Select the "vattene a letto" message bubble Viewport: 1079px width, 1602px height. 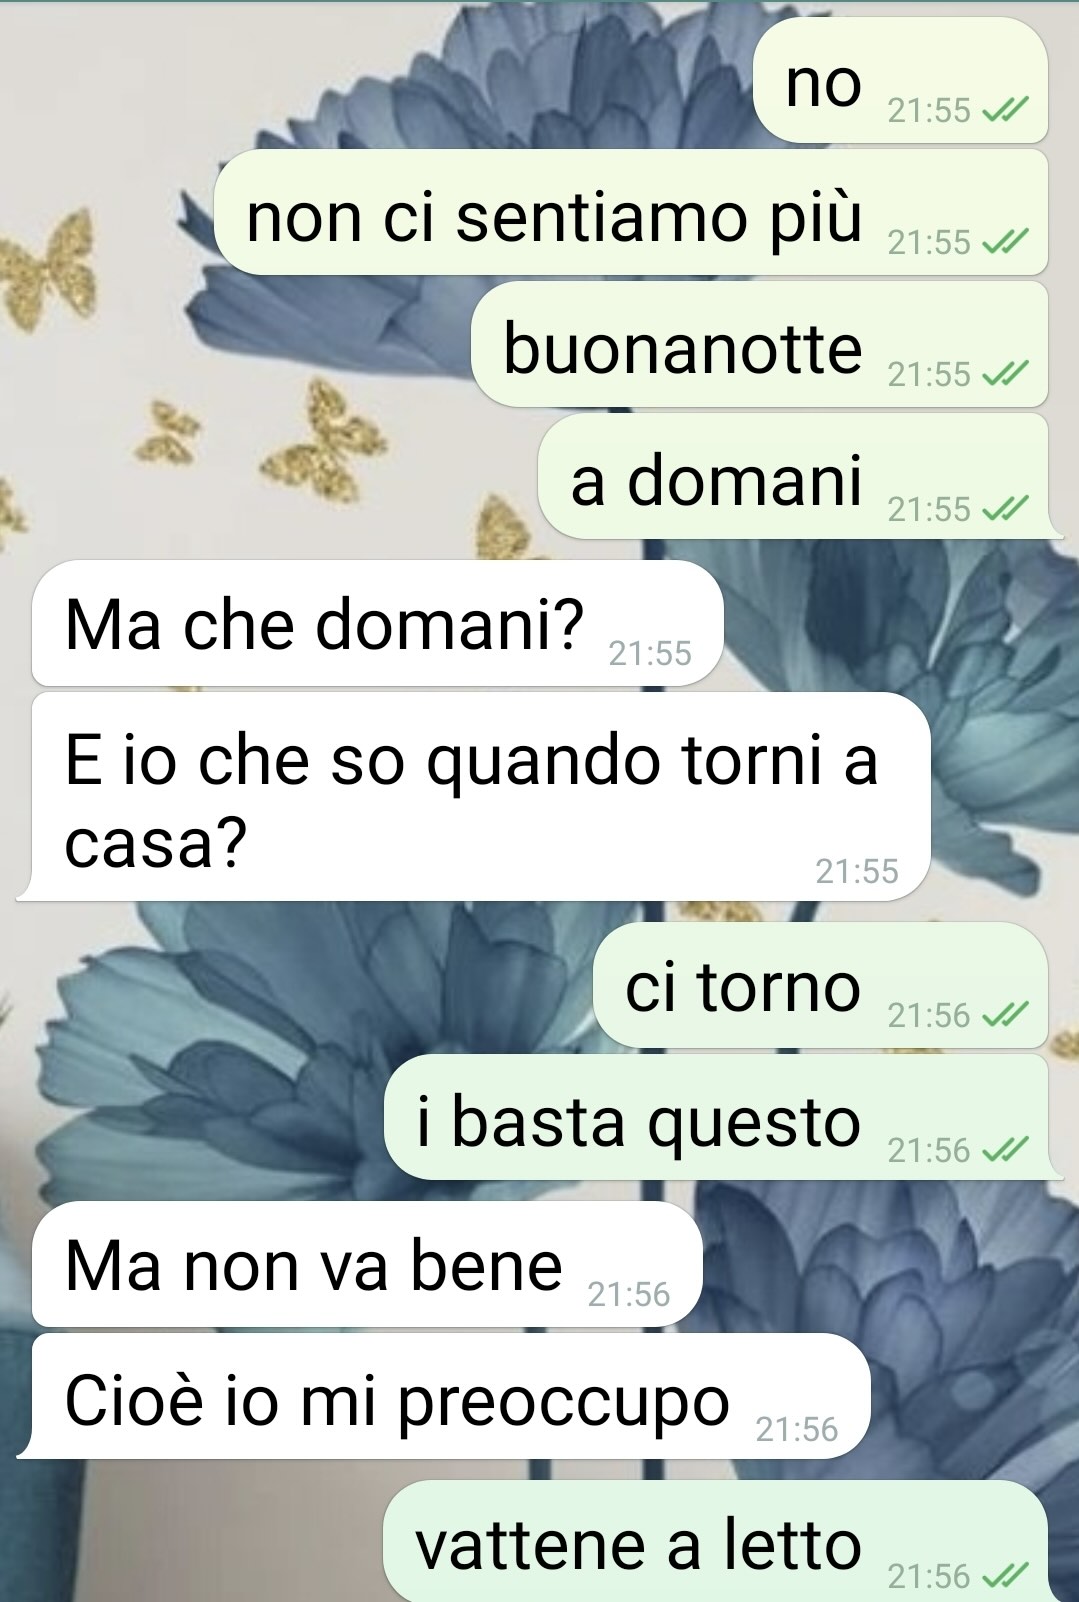pyautogui.click(x=716, y=1541)
